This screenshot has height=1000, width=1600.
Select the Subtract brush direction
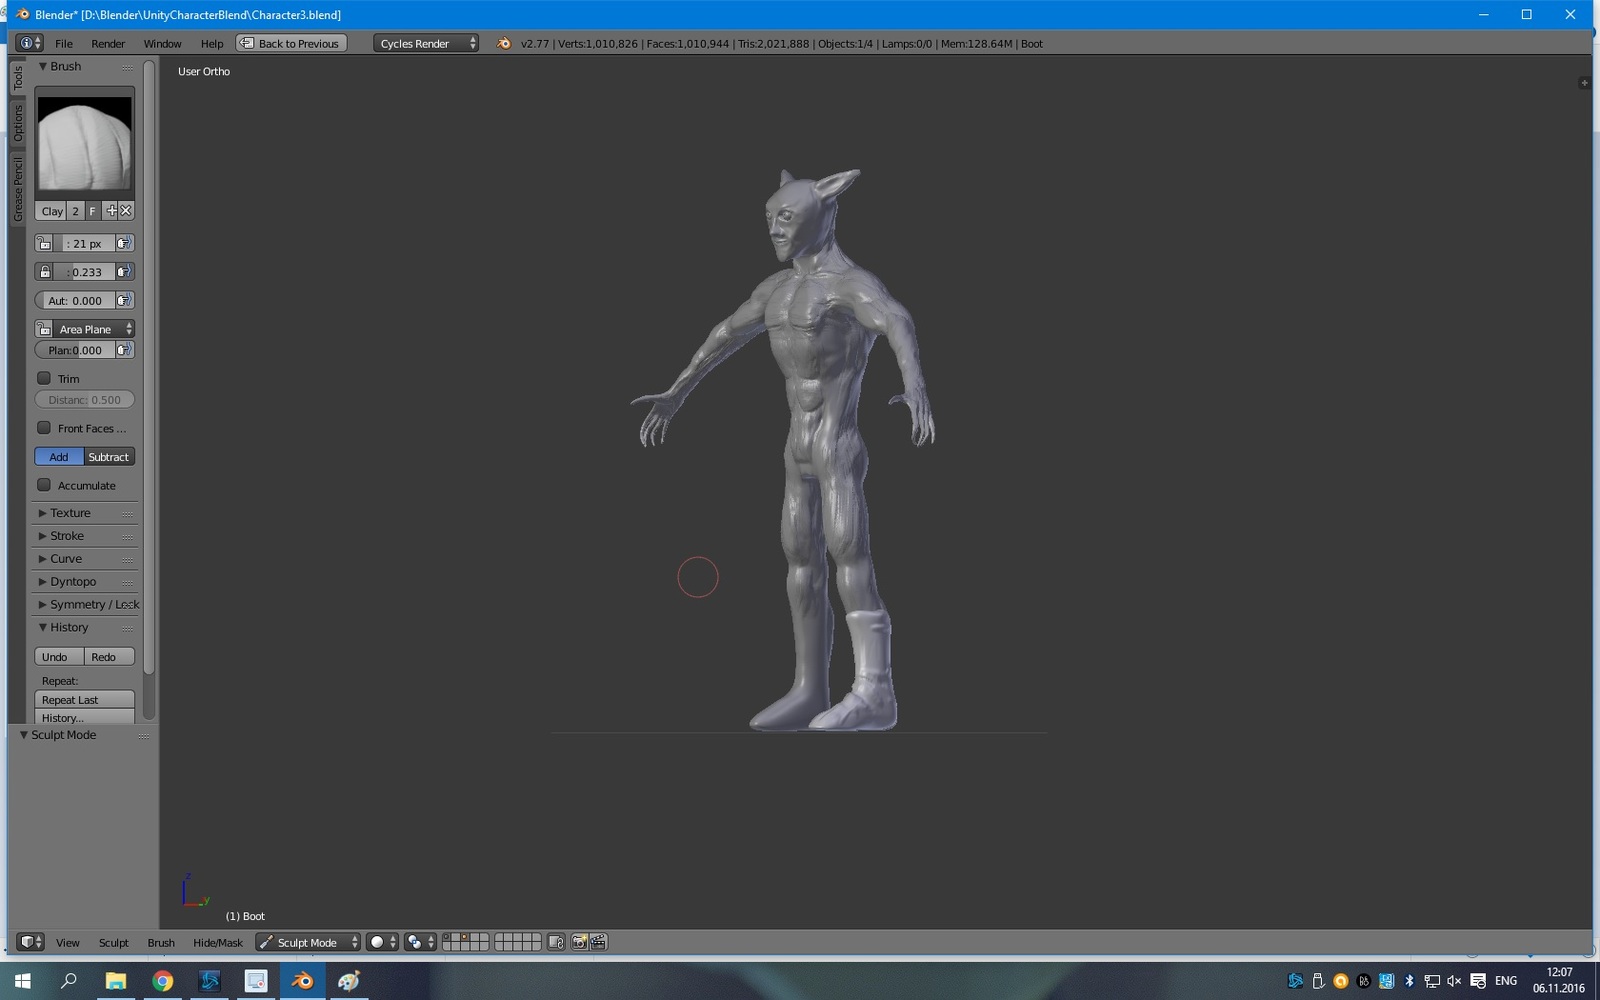click(x=109, y=457)
